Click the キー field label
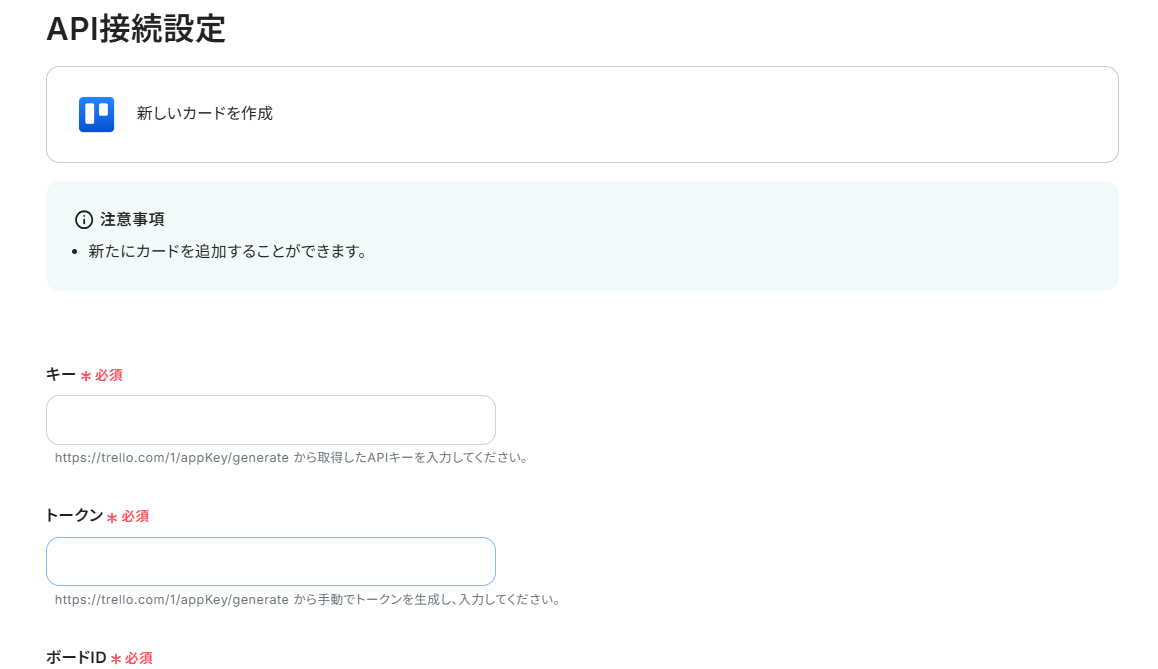 [x=61, y=374]
